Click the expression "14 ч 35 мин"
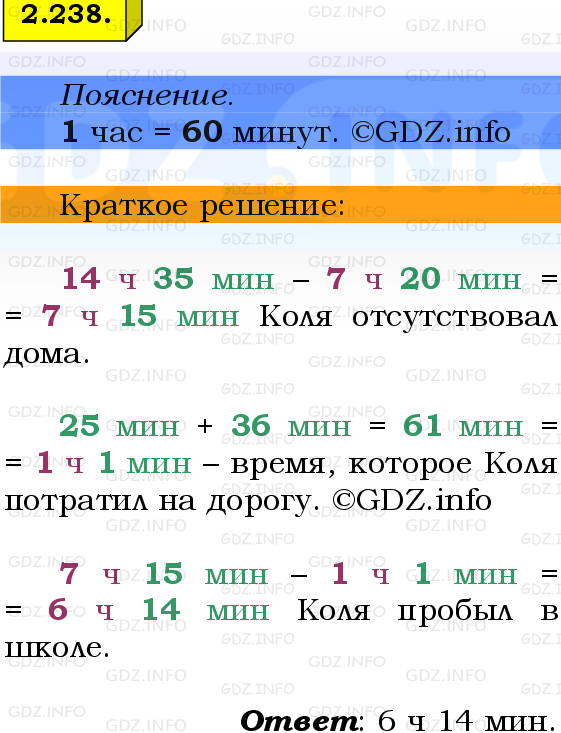 [x=168, y=279]
